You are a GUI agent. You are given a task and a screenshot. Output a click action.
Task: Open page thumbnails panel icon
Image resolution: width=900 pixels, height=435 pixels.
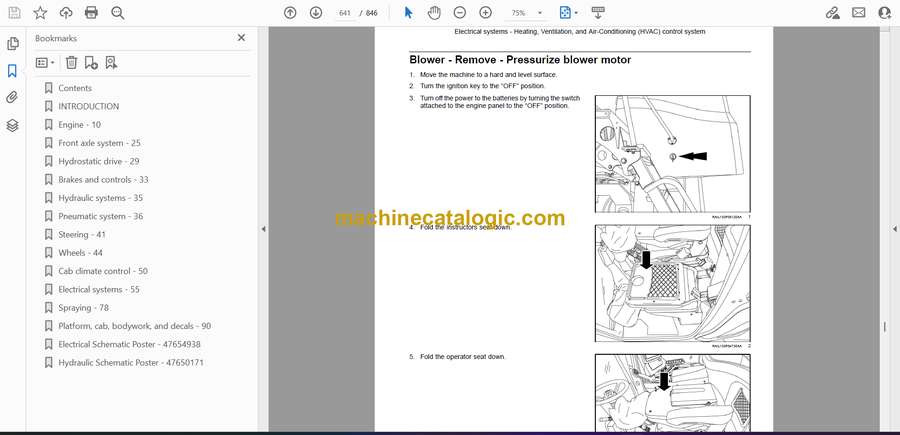click(x=12, y=44)
